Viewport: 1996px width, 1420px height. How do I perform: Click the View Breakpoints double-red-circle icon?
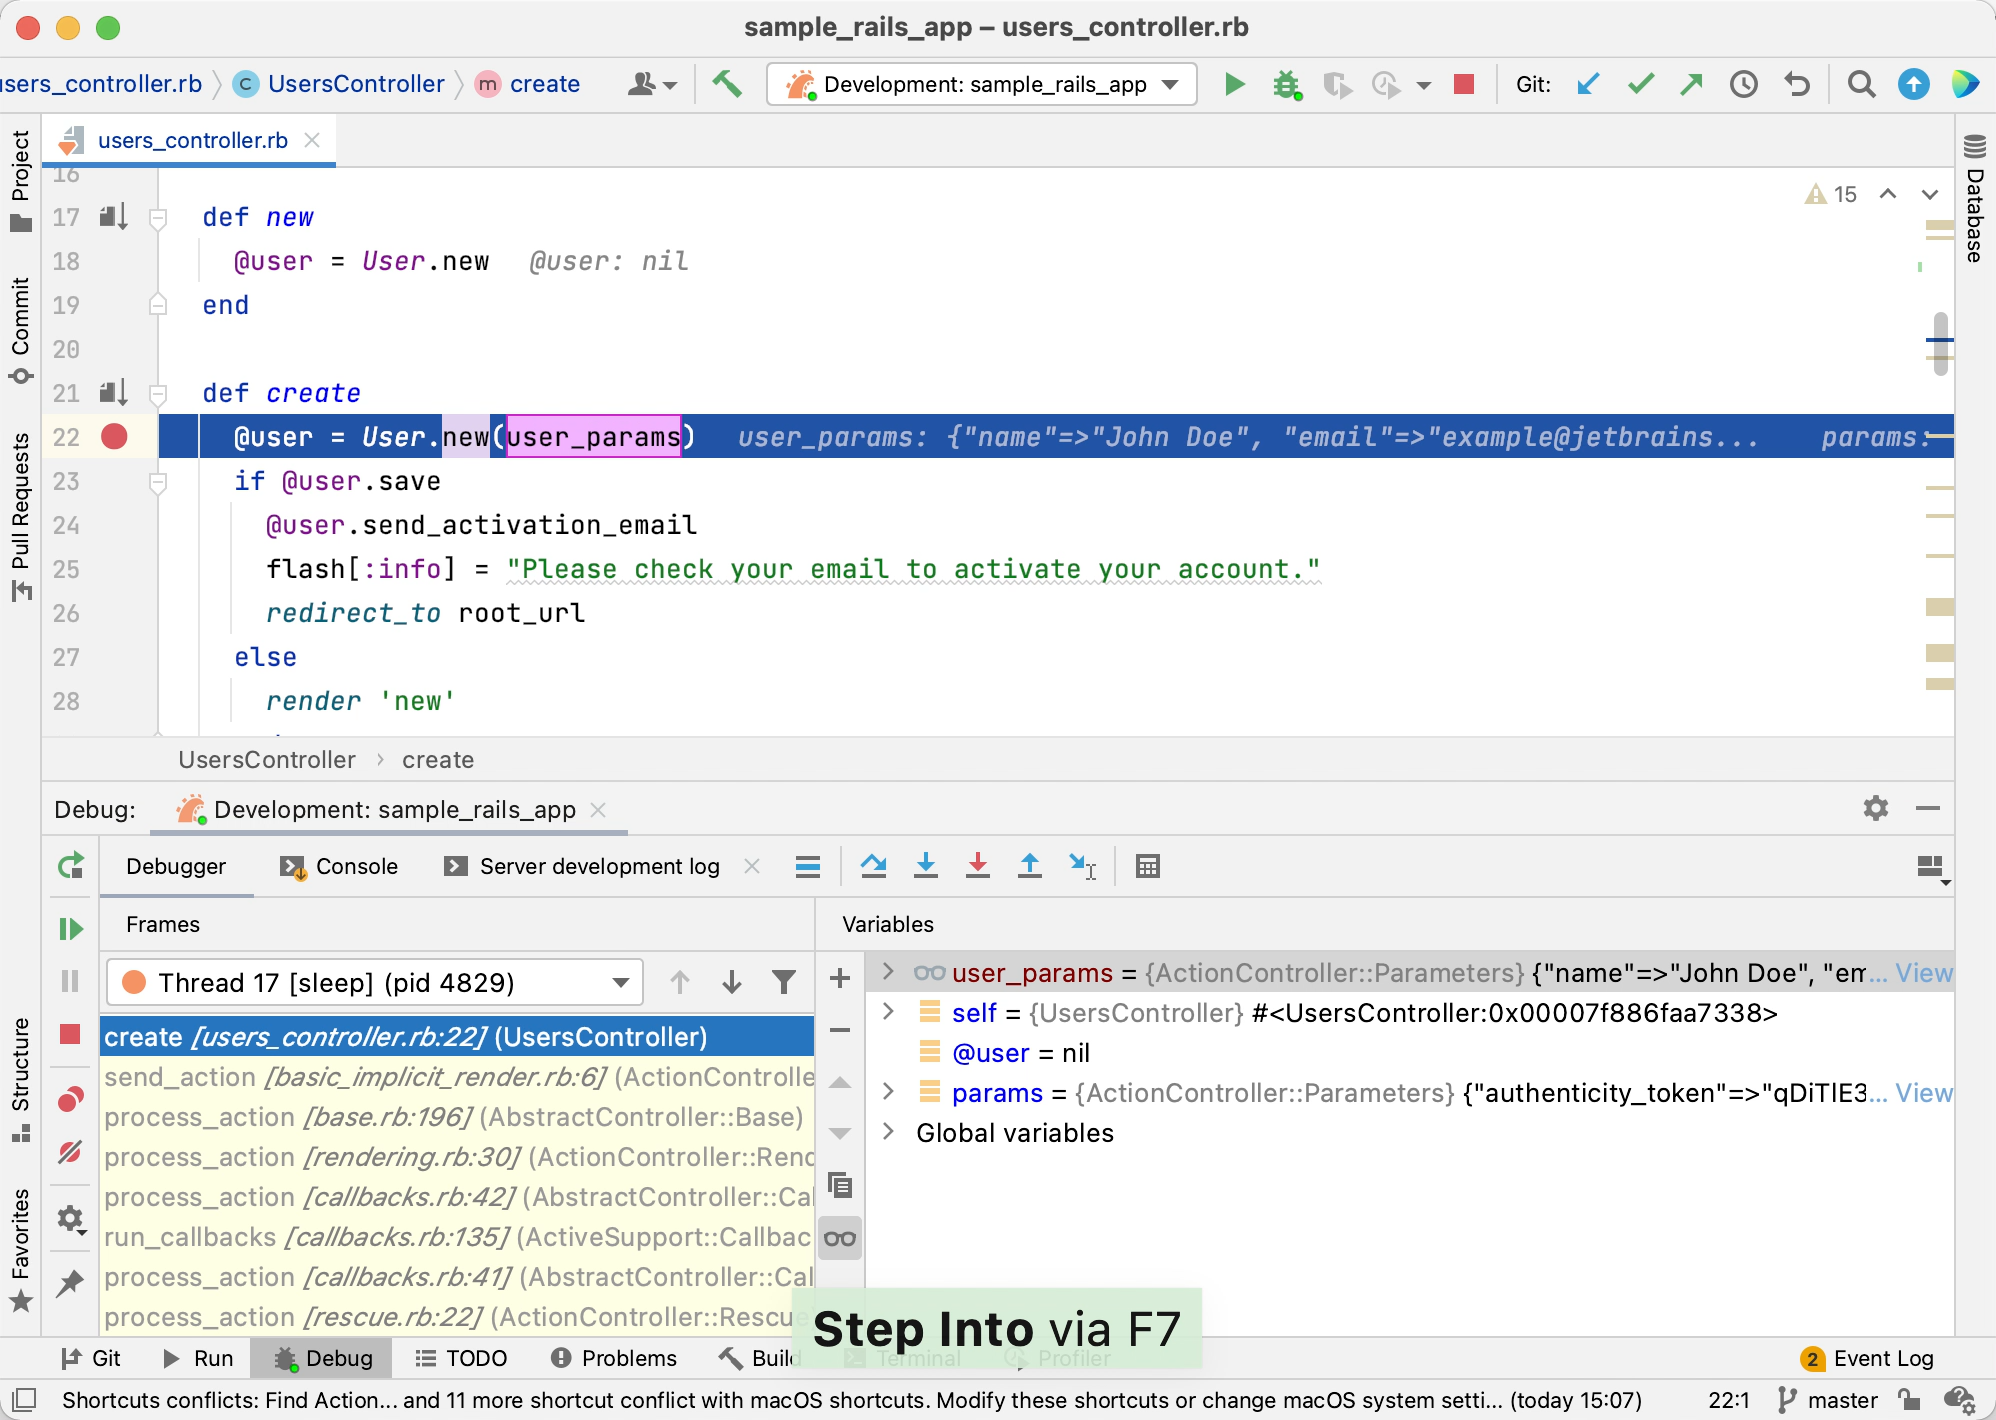(x=70, y=1099)
